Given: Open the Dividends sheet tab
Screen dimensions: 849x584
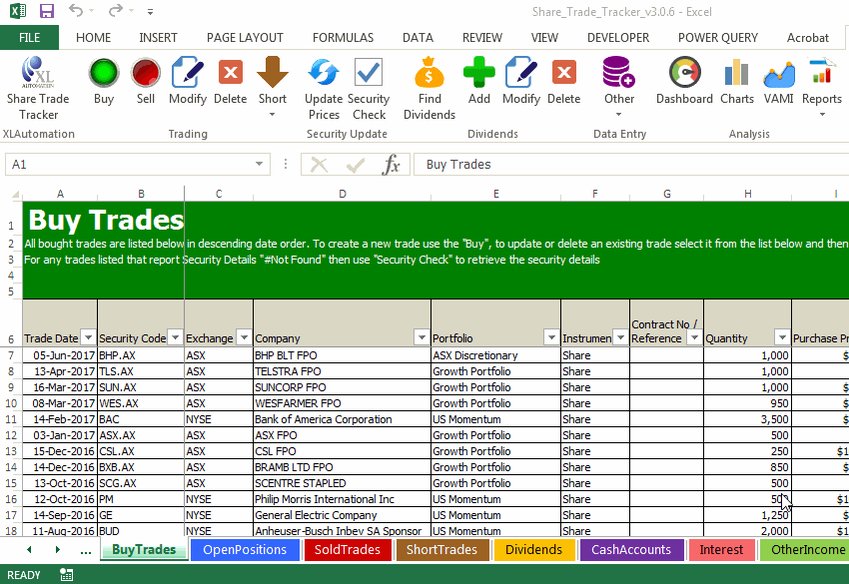Looking at the screenshot, I should [x=533, y=549].
